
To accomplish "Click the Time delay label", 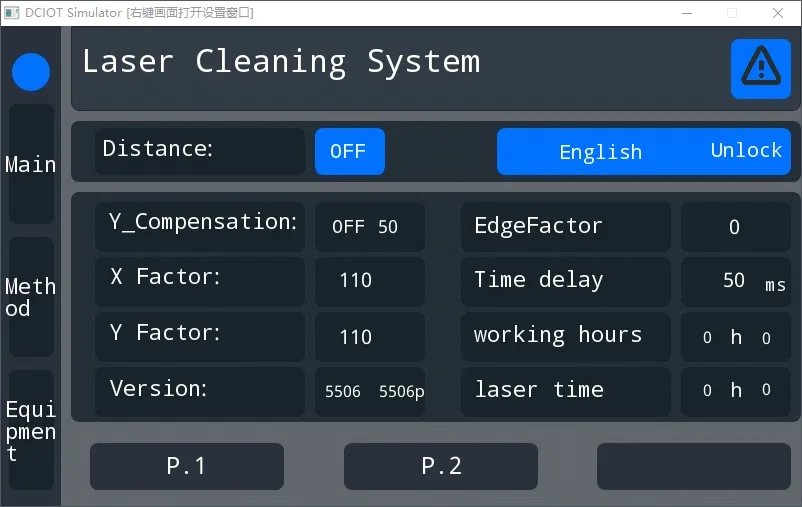I will (x=539, y=280).
